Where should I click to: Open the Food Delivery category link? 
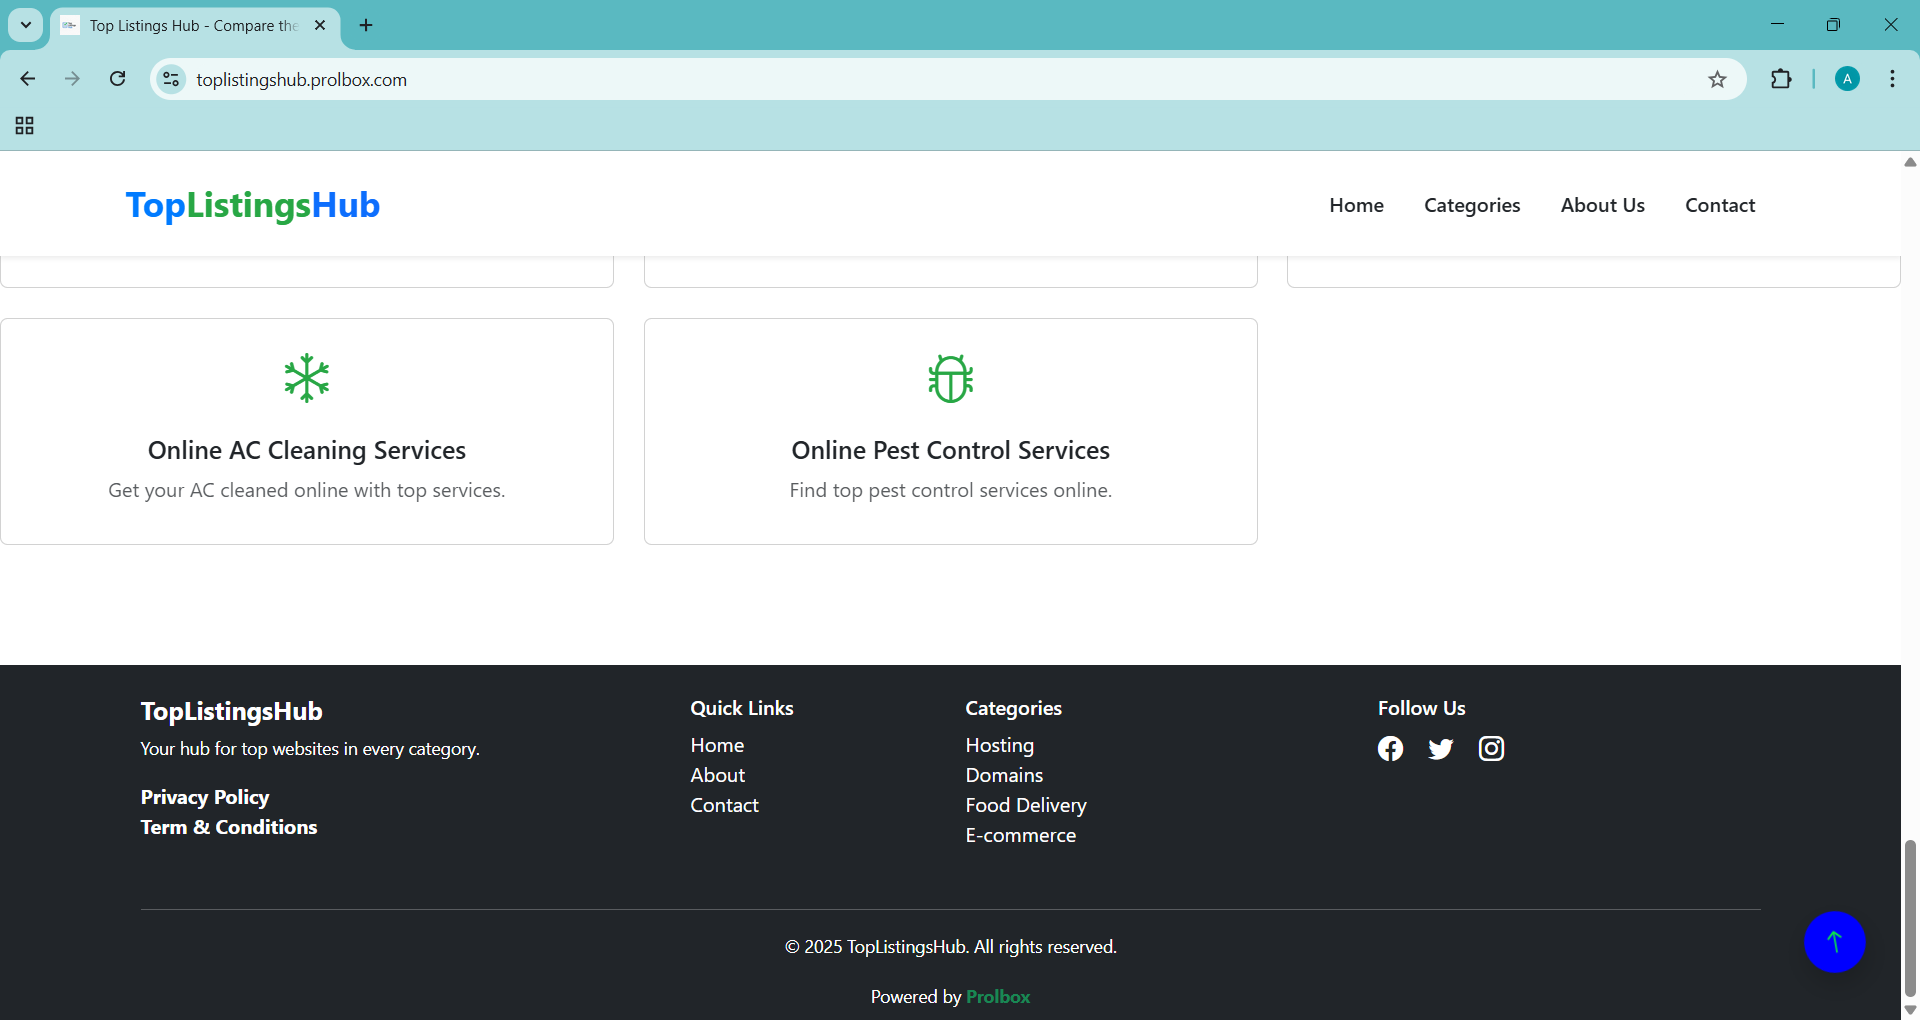[x=1025, y=805]
